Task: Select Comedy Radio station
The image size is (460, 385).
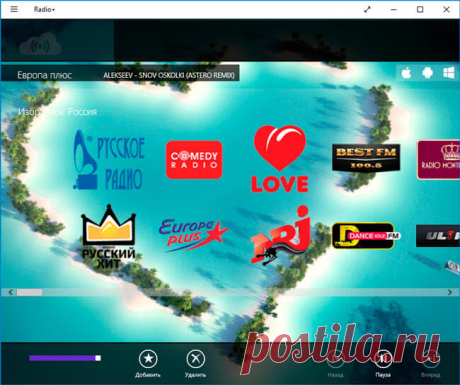Action: [194, 160]
